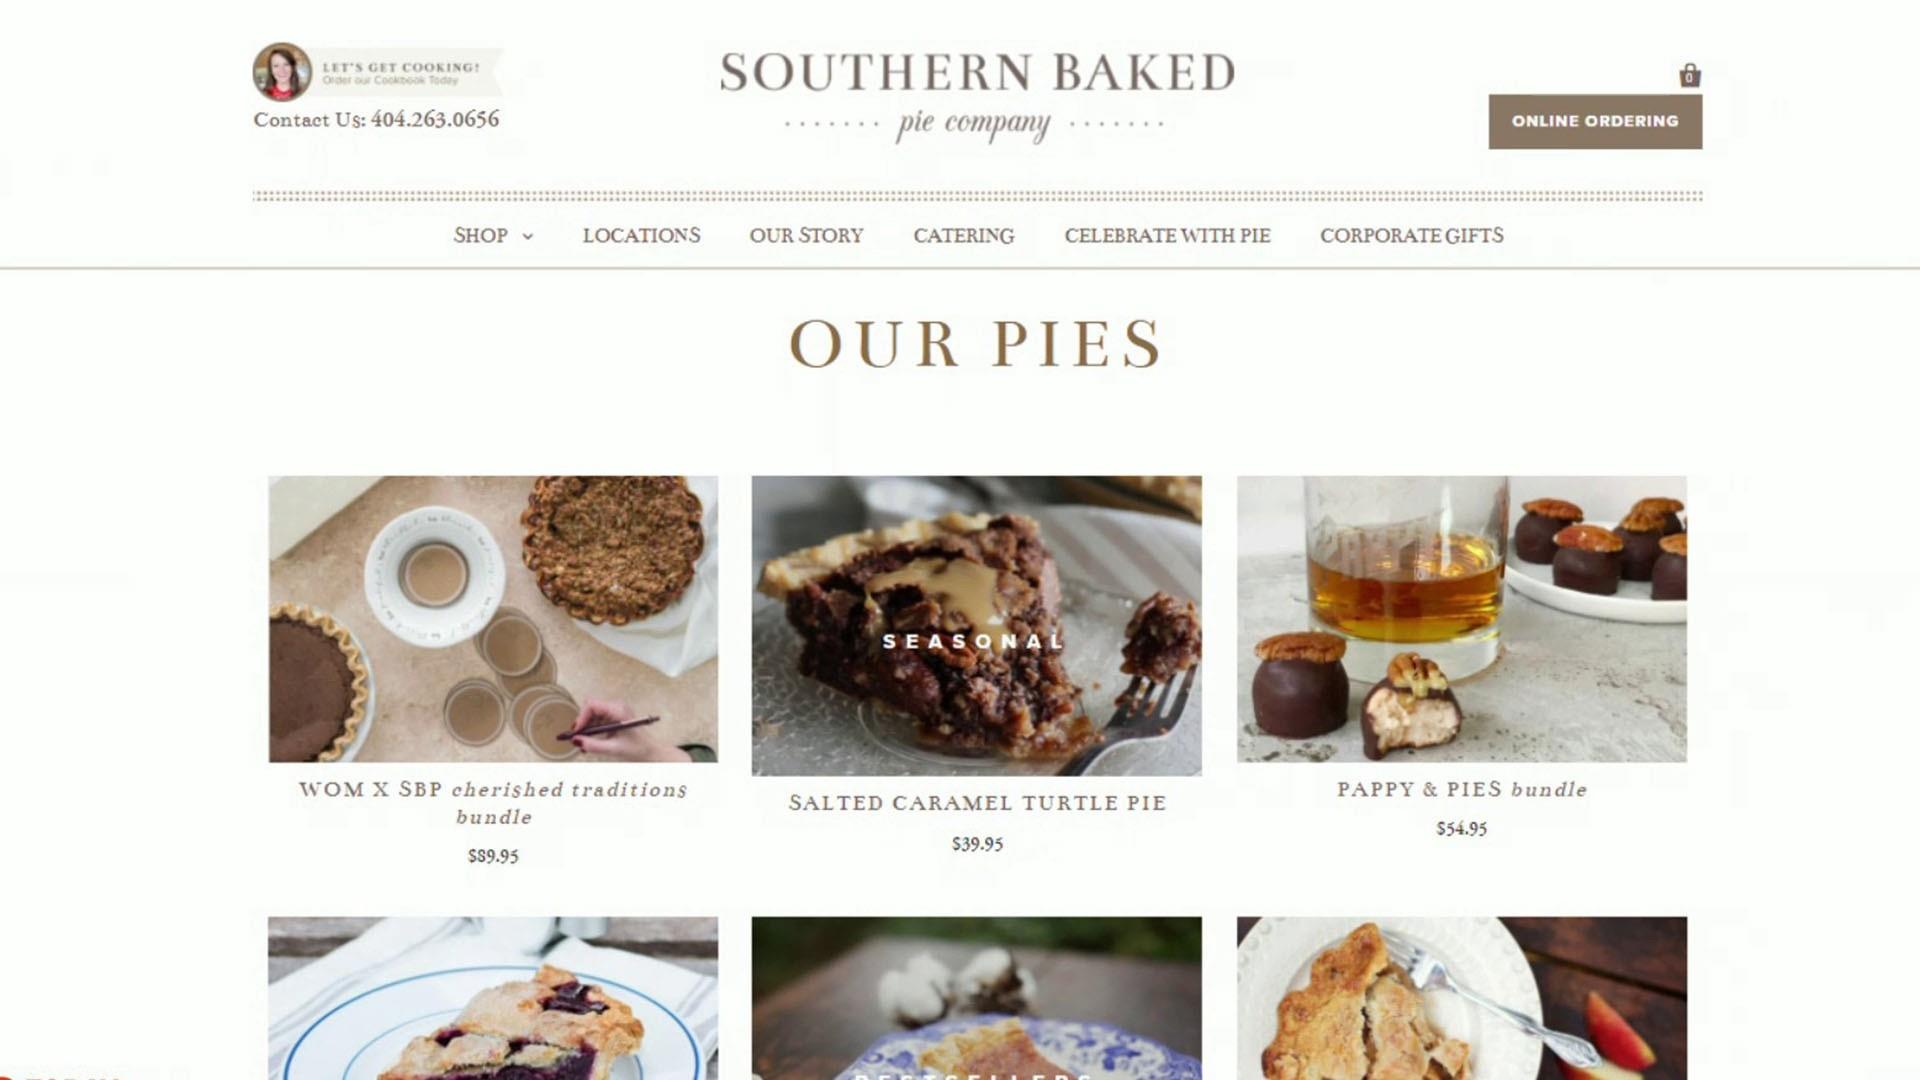Image resolution: width=1920 pixels, height=1080 pixels.
Task: Open the berry pie slice product image
Action: [x=493, y=998]
